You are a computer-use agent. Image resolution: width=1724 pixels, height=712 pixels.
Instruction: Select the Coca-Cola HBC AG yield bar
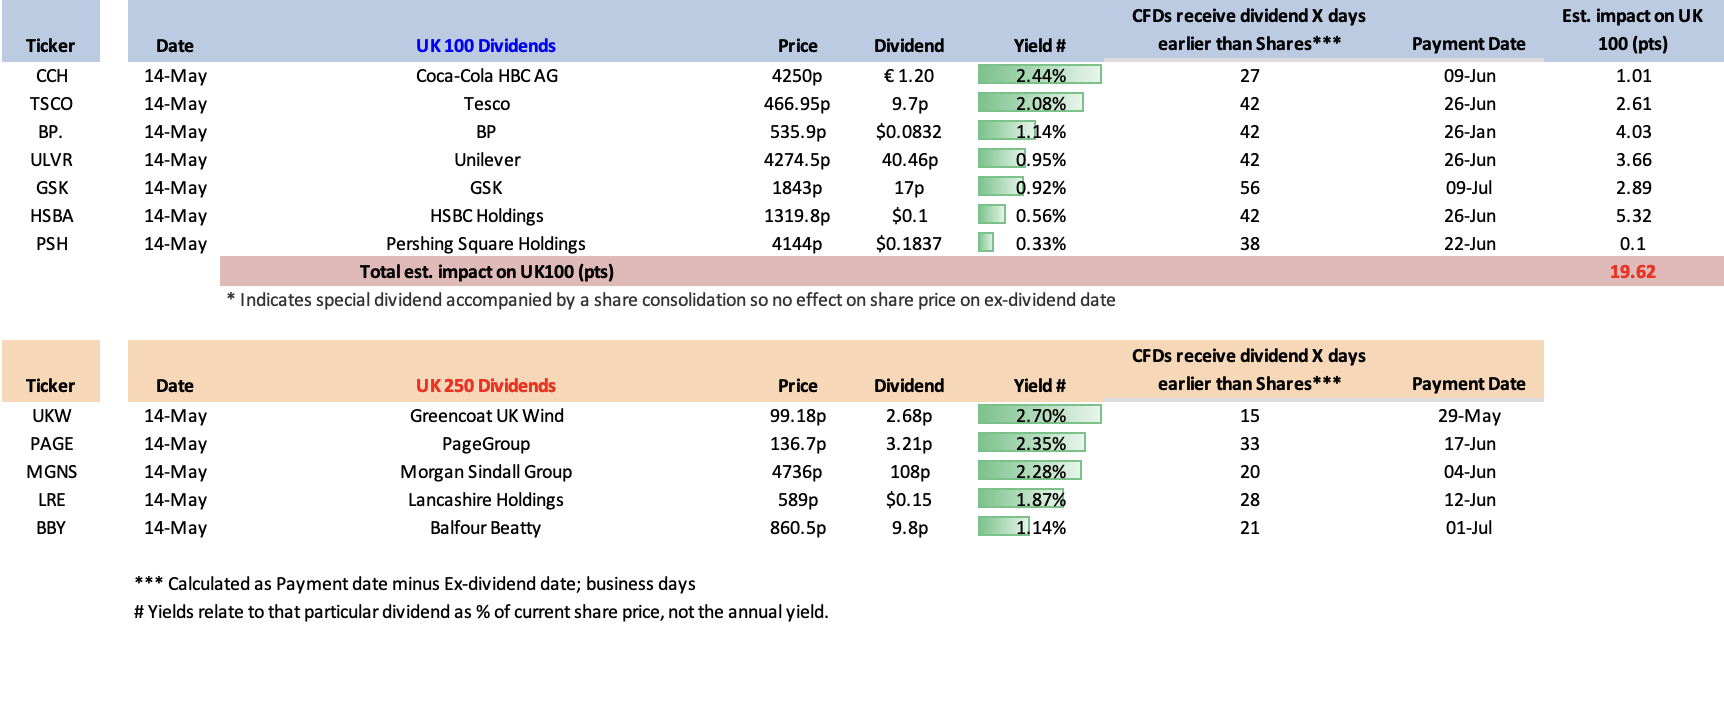1040,75
